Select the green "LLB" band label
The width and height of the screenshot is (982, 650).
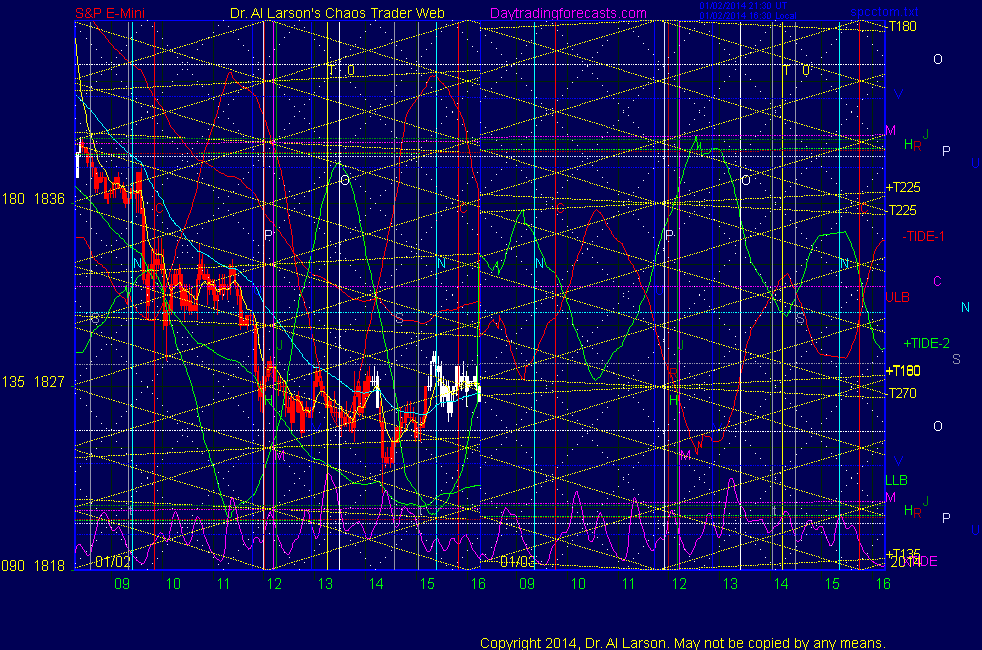click(896, 480)
